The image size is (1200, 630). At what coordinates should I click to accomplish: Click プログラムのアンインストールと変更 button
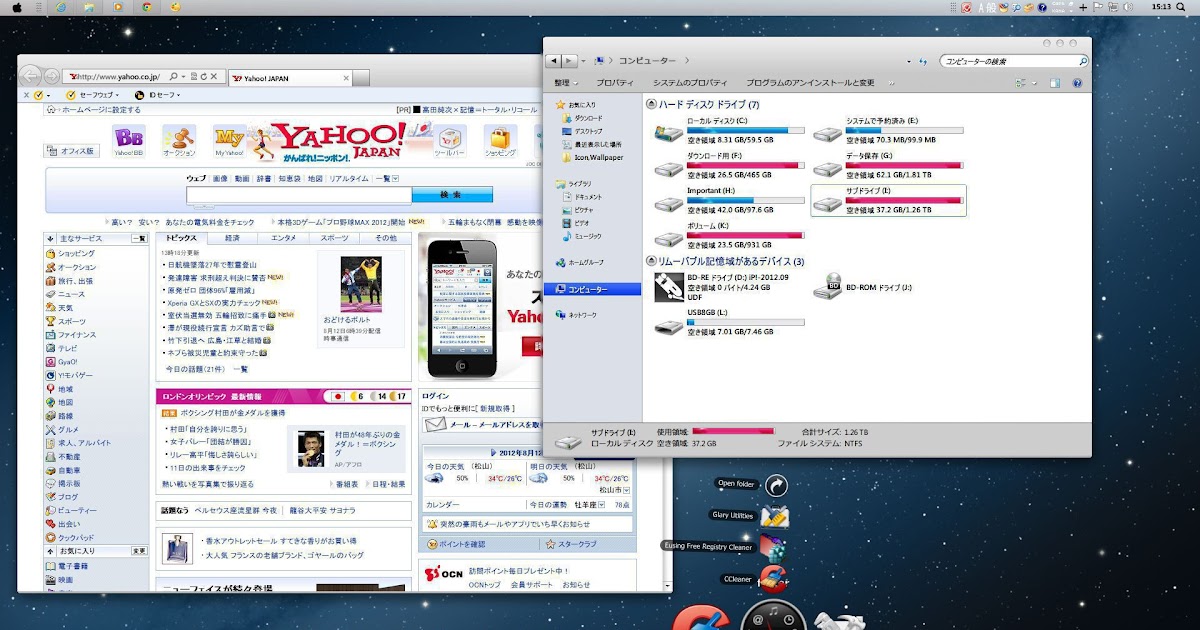pos(809,83)
